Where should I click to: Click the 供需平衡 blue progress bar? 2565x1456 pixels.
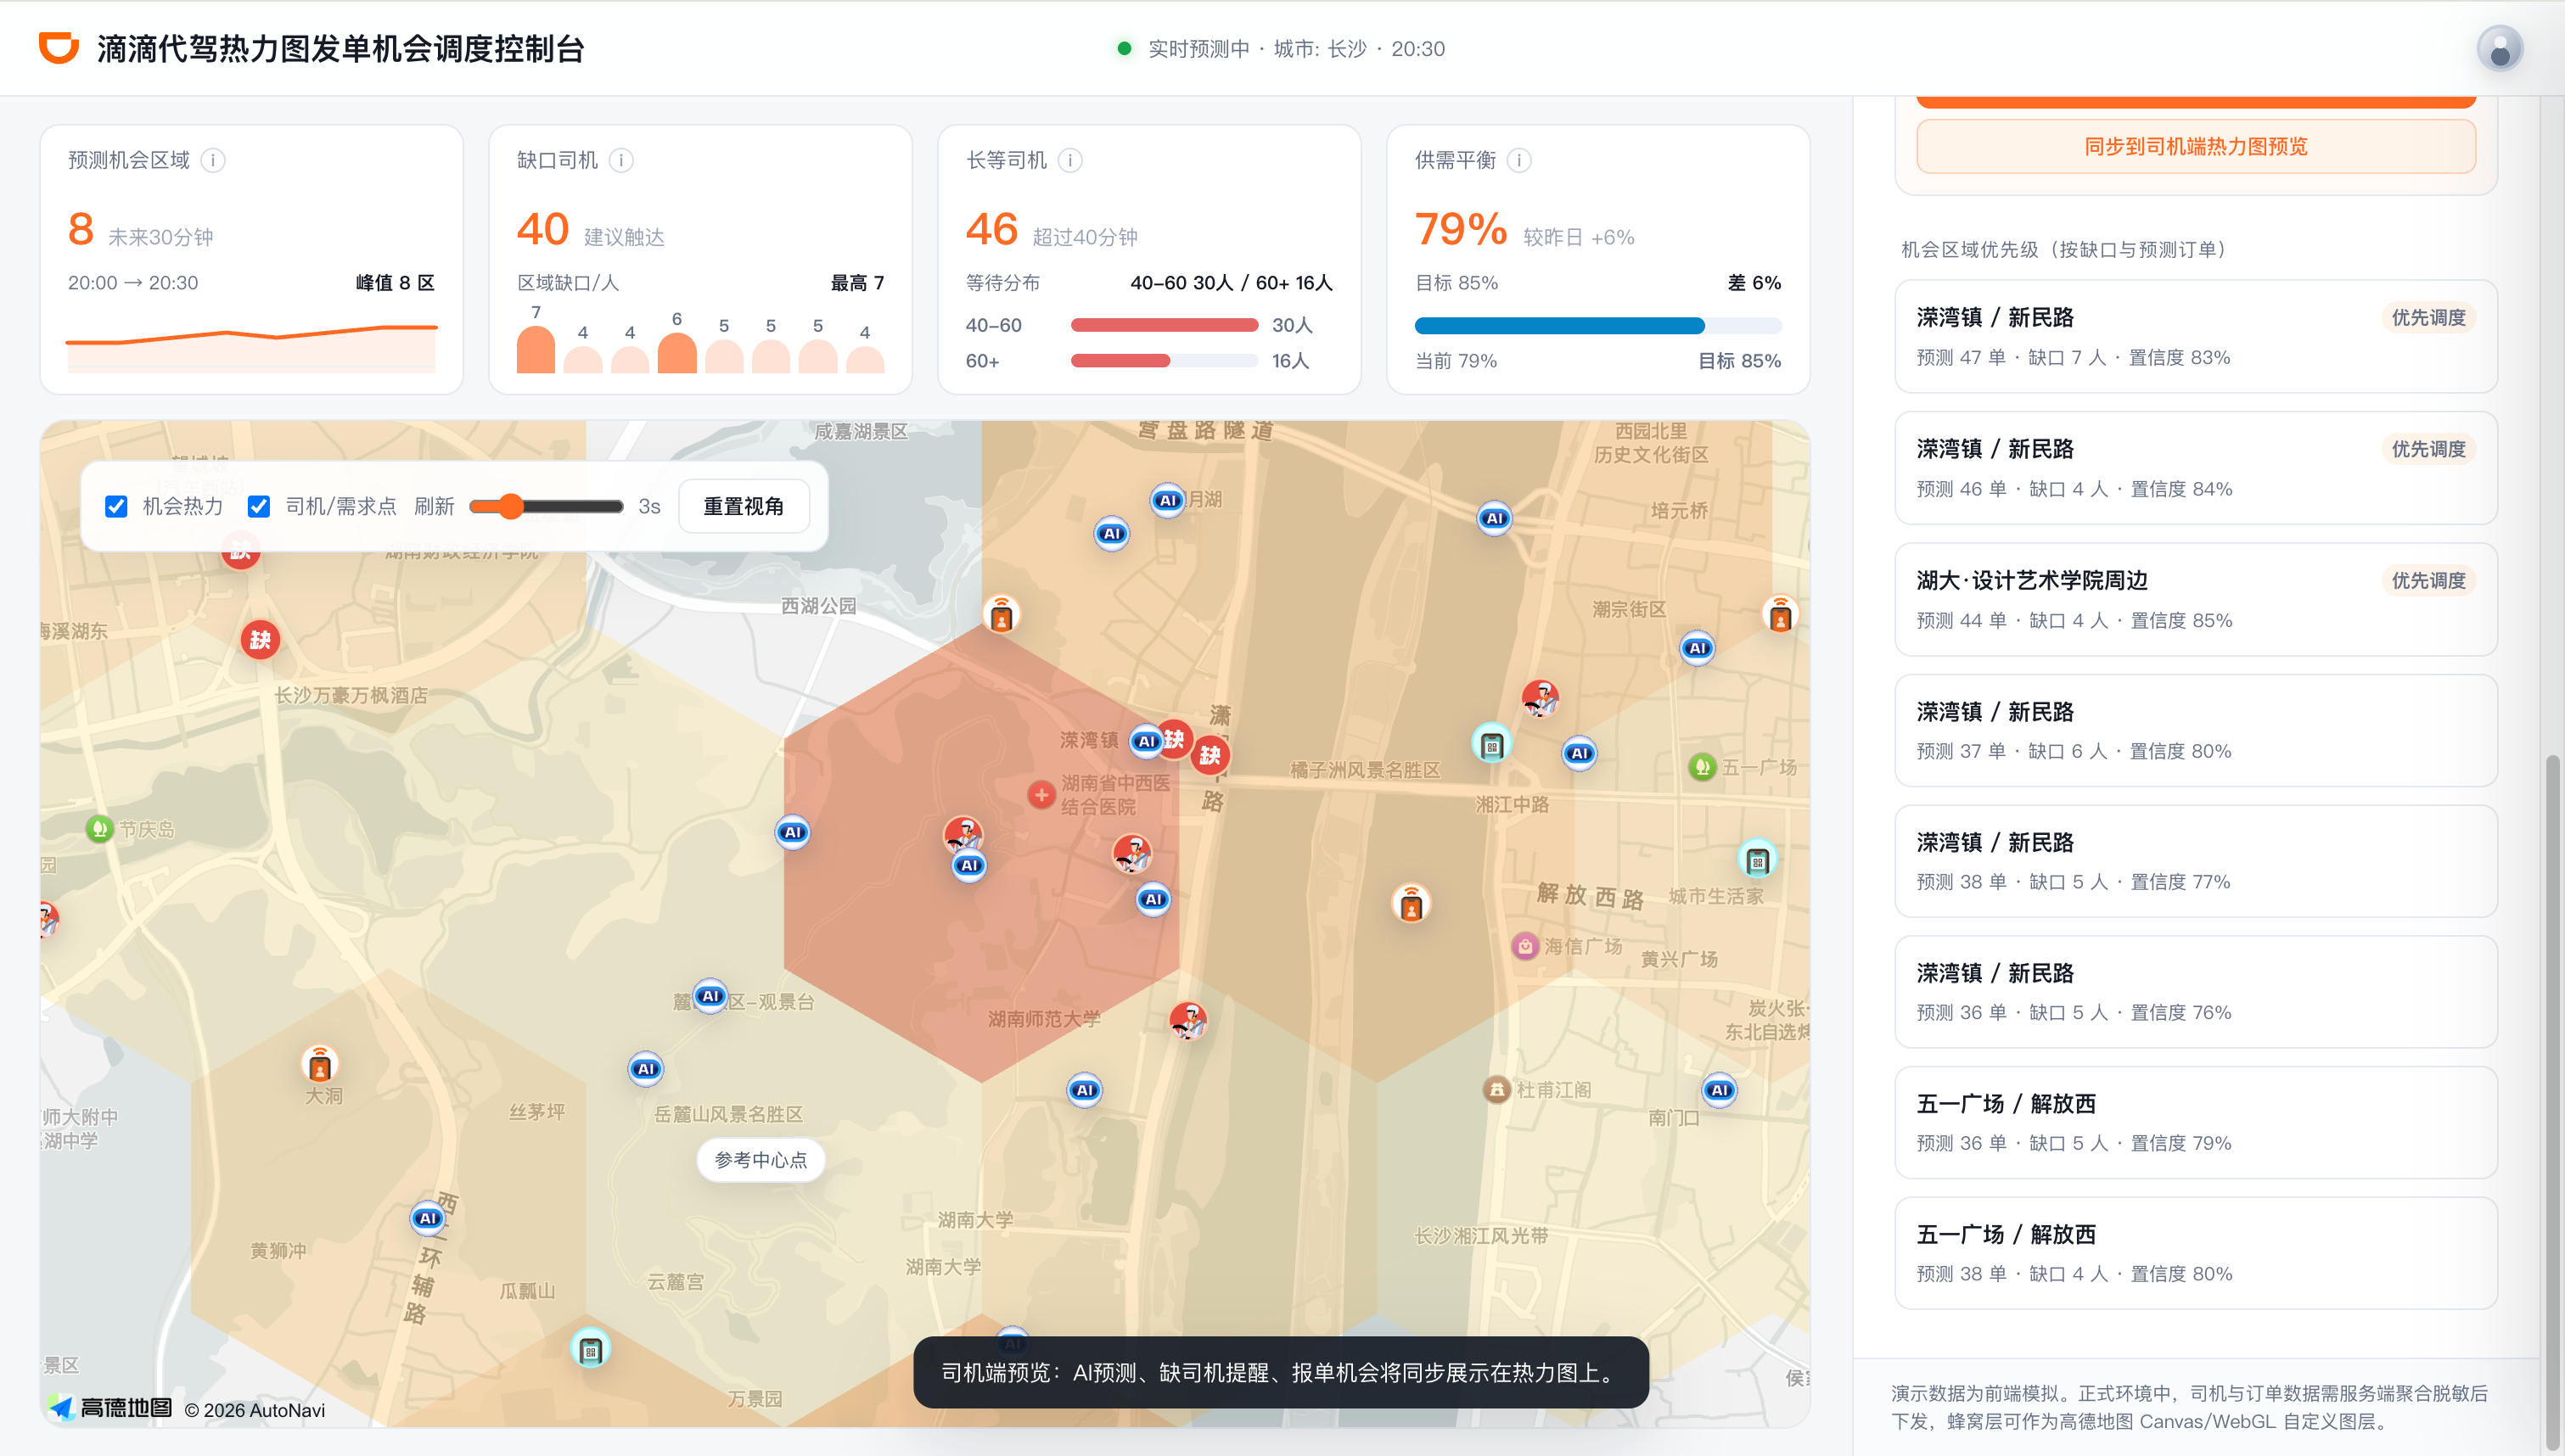1597,325
